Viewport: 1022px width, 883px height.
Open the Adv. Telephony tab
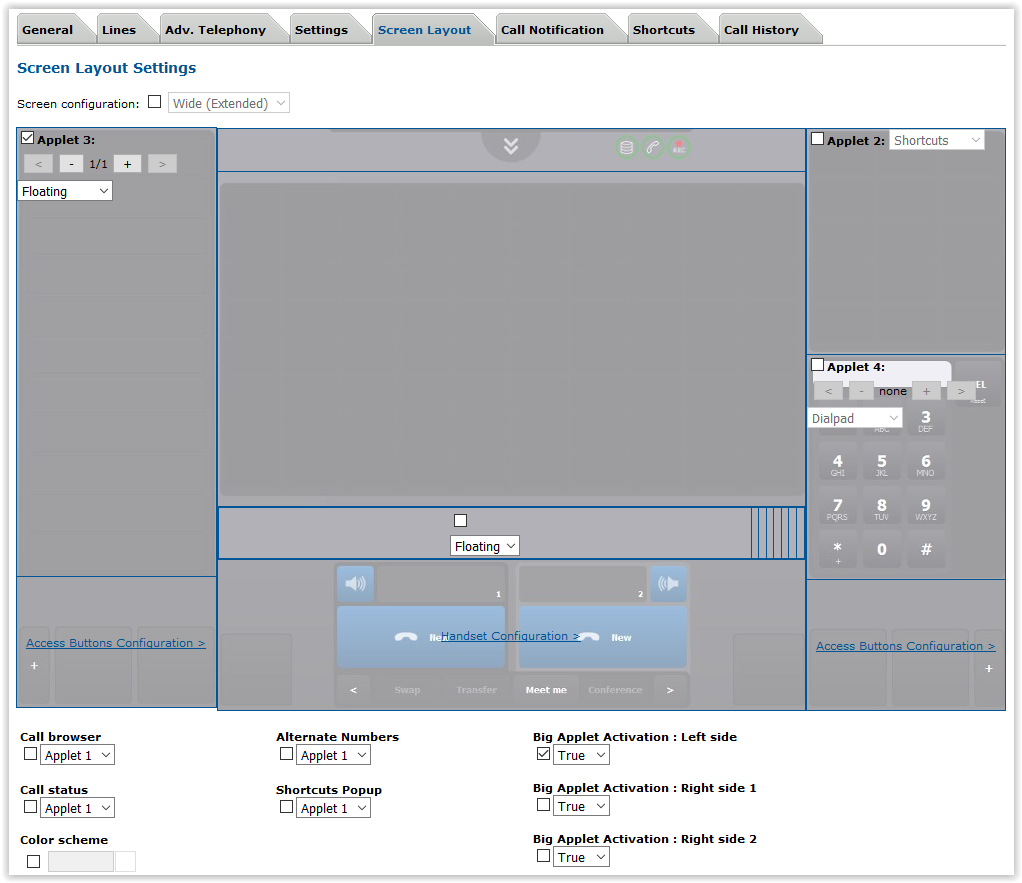coord(215,30)
